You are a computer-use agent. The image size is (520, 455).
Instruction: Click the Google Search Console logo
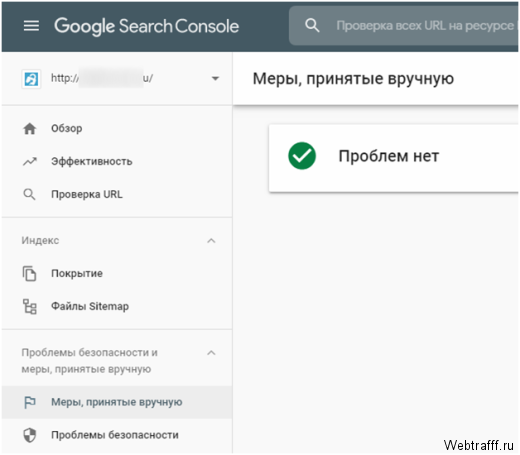[146, 26]
